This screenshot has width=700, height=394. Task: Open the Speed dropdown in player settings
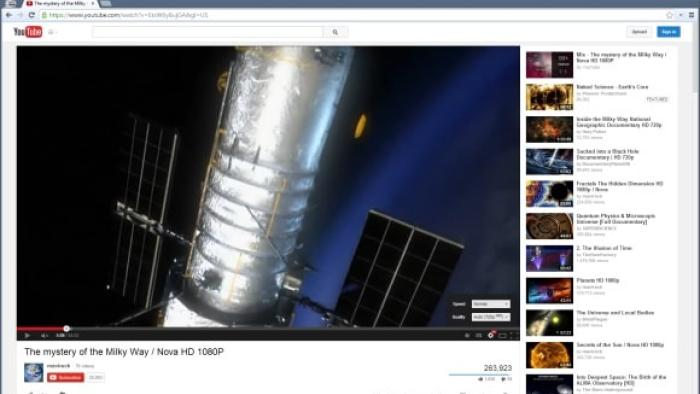[491, 304]
